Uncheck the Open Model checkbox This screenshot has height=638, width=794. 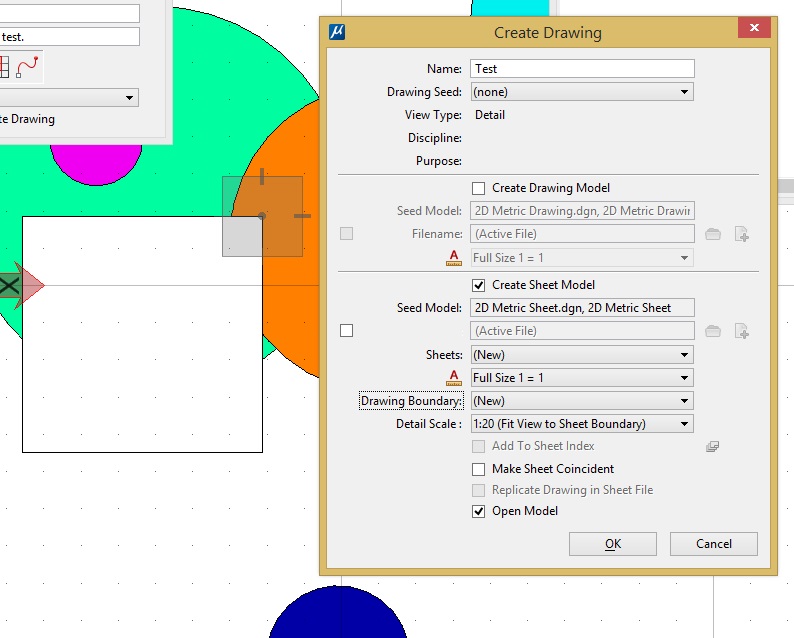point(479,511)
